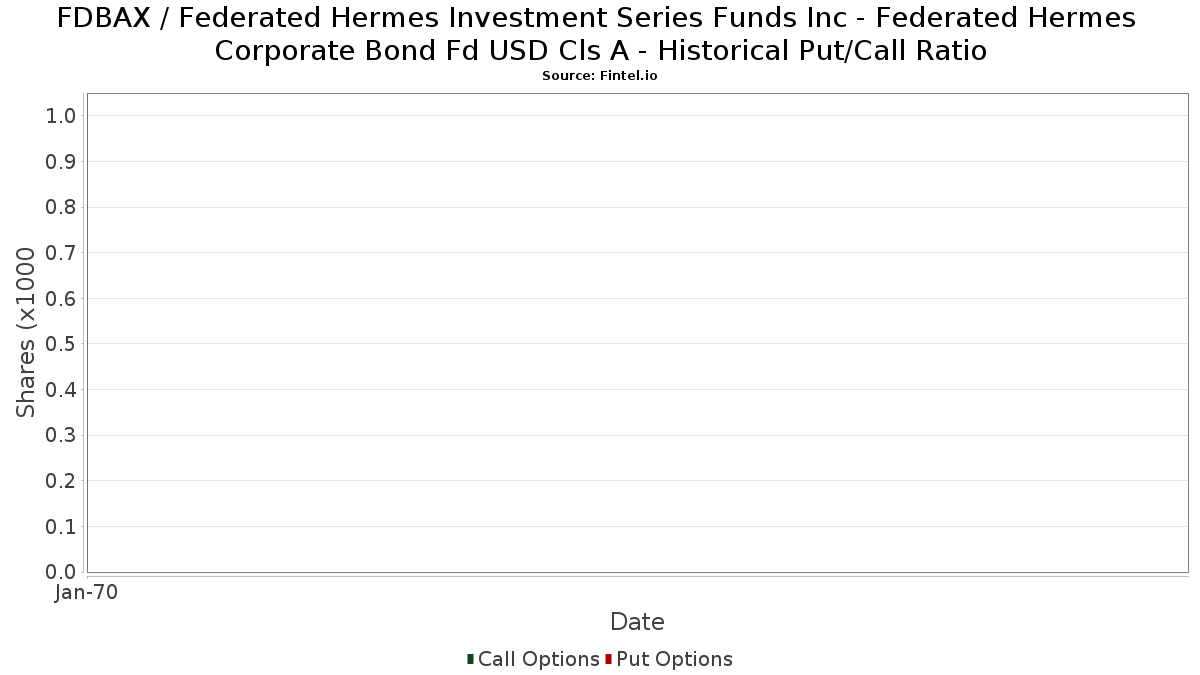Click the 0.4 y-axis tick label

click(x=61, y=390)
